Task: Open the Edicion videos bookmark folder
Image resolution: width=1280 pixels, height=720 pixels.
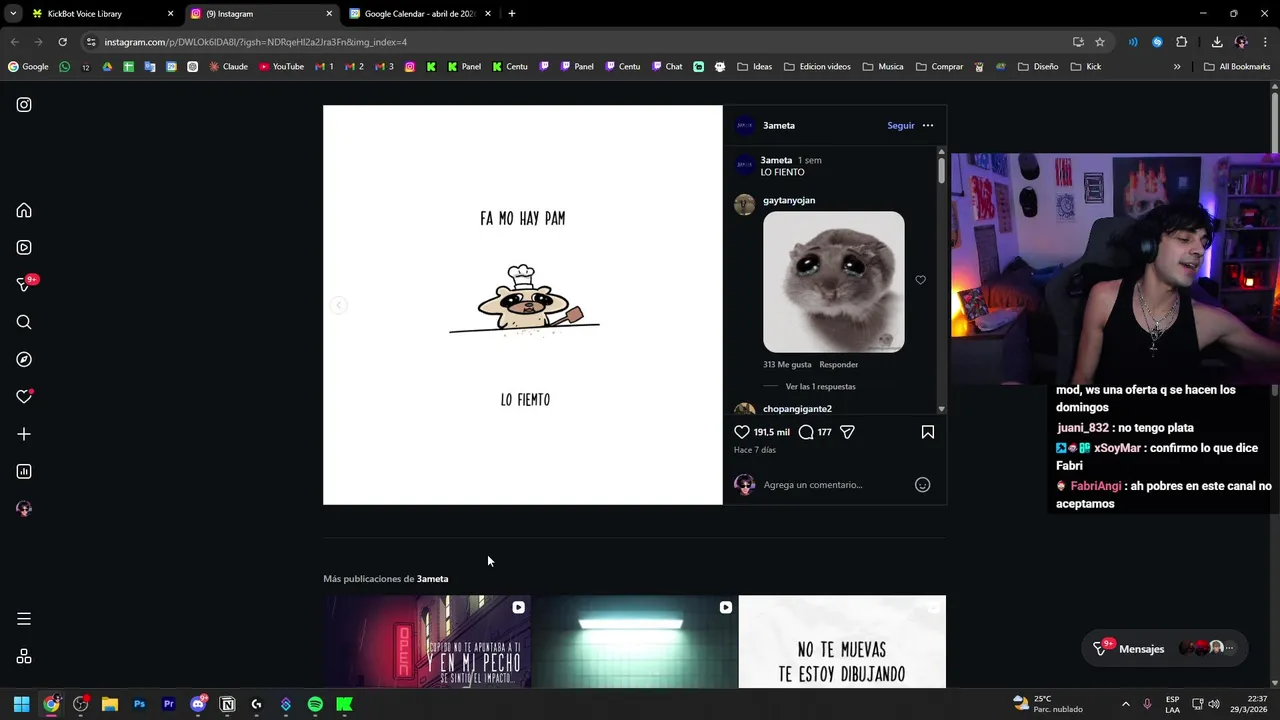Action: 817,67
